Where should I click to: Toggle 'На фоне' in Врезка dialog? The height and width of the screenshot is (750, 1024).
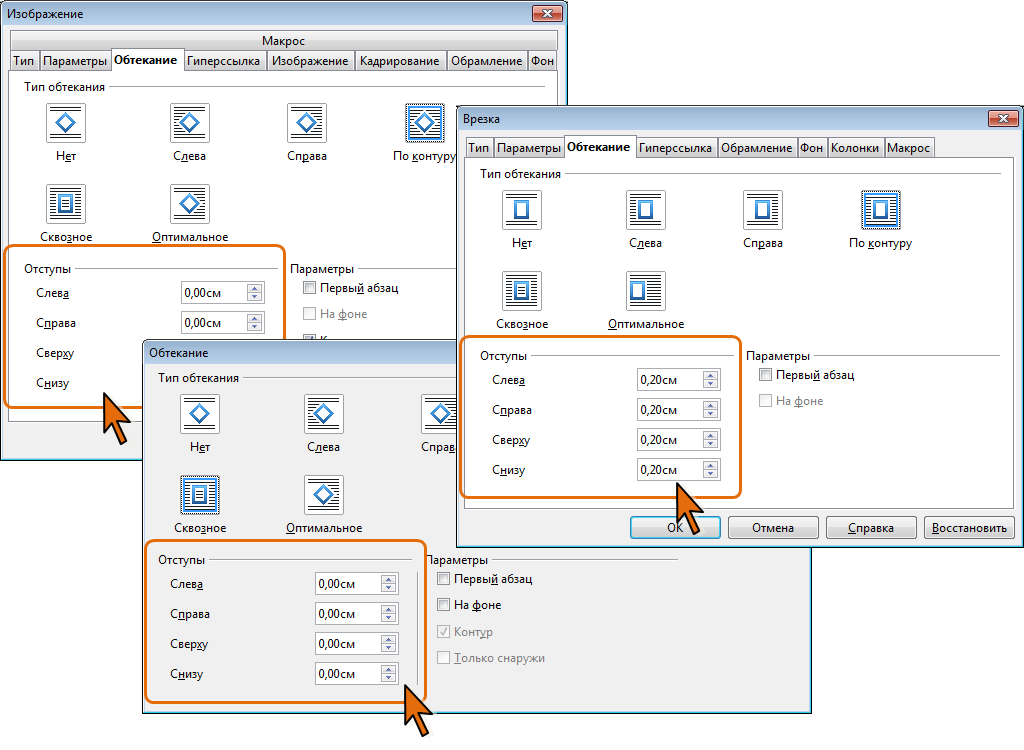[765, 400]
